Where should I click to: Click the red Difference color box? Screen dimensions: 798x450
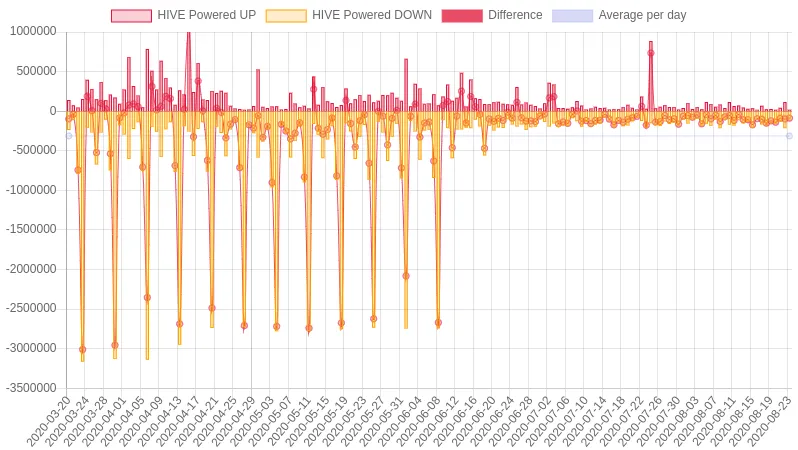pos(462,16)
